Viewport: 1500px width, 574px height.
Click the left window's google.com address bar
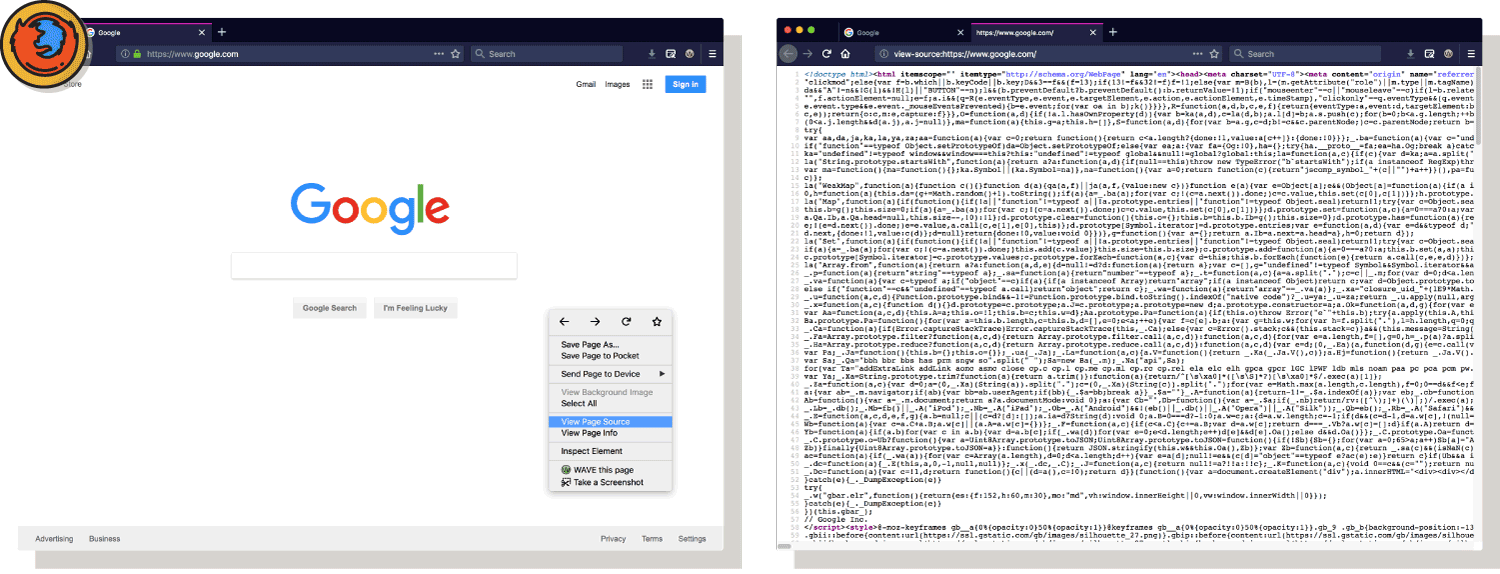point(290,54)
